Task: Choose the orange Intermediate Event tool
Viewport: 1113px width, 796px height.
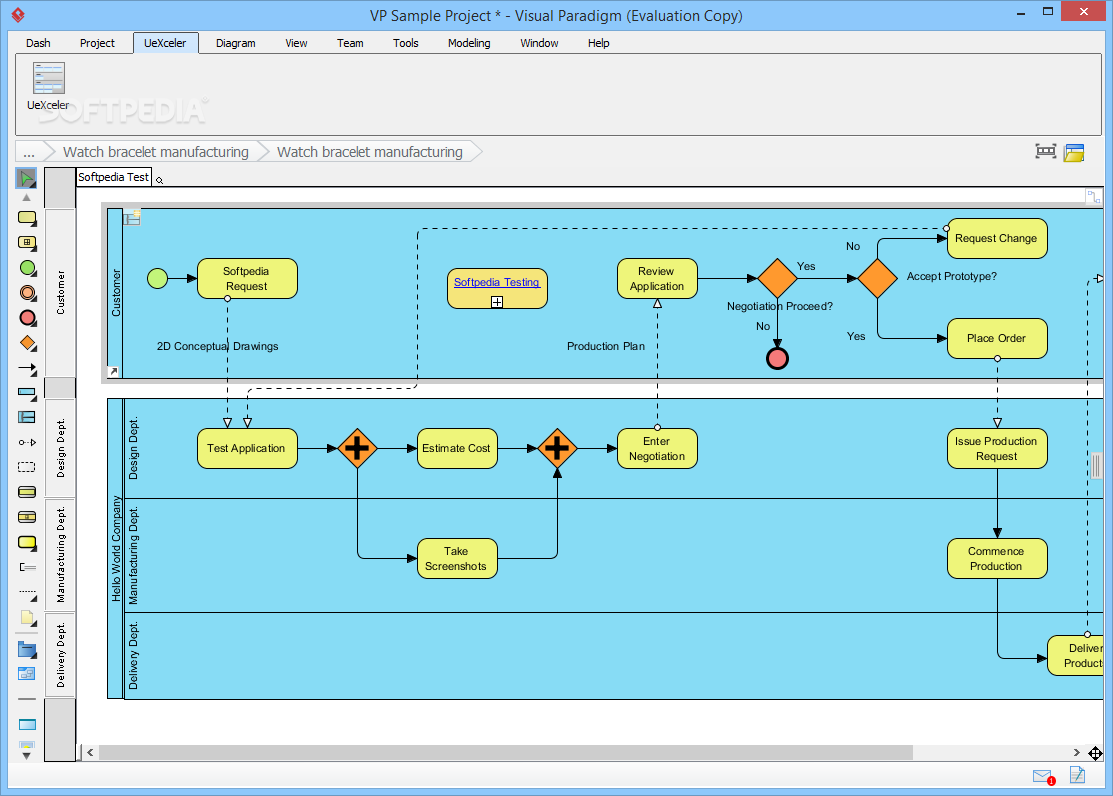Action: coord(27,293)
